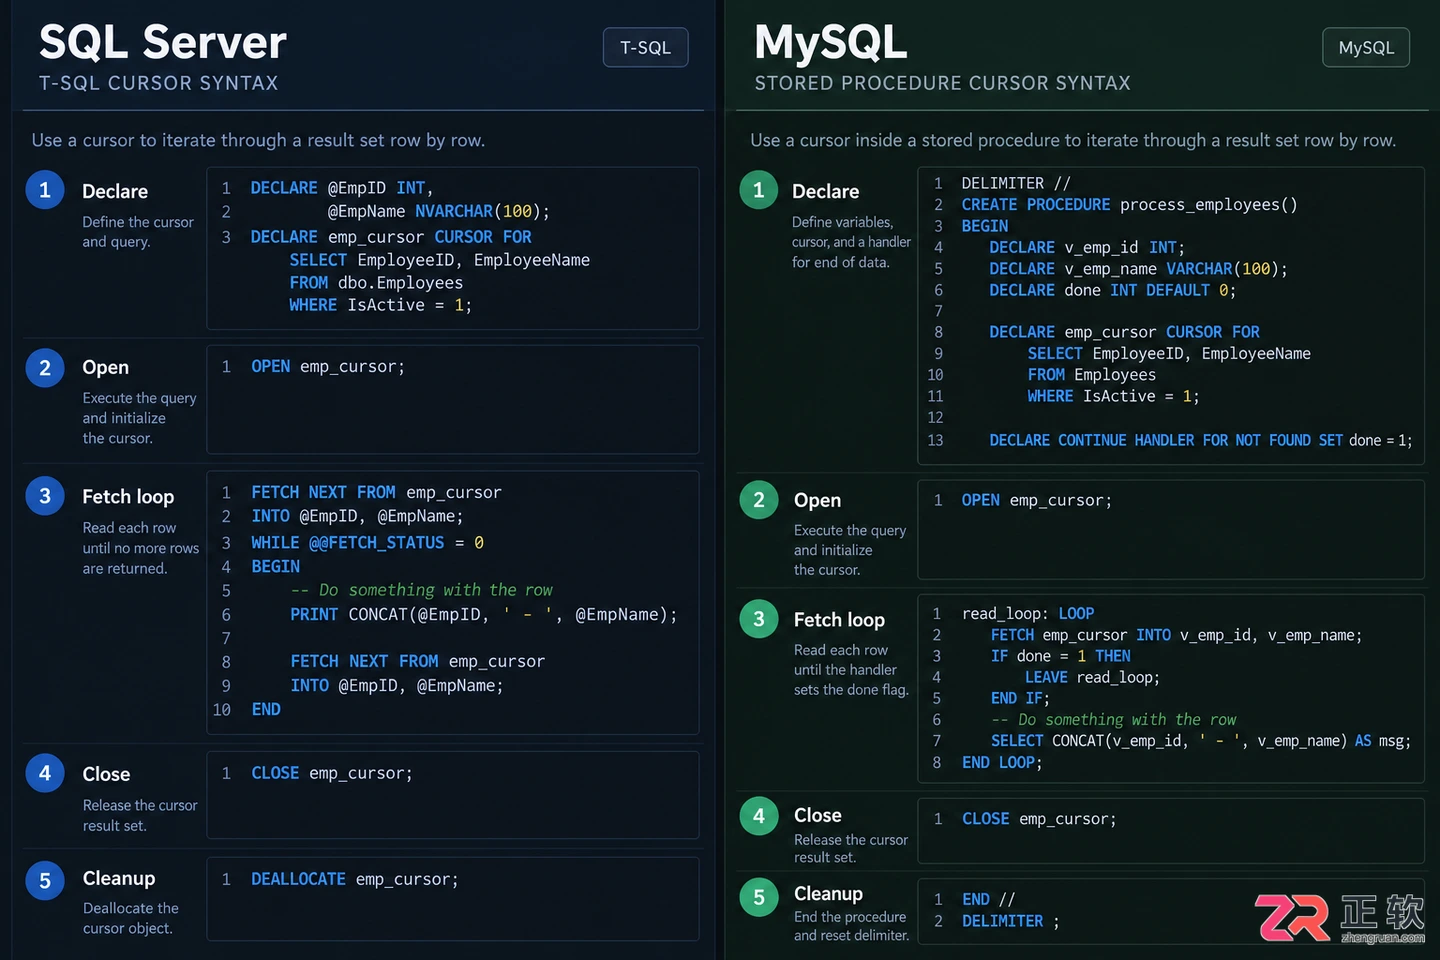Click 'WHILE @@FETCH_STATUS = 0' line

367,543
